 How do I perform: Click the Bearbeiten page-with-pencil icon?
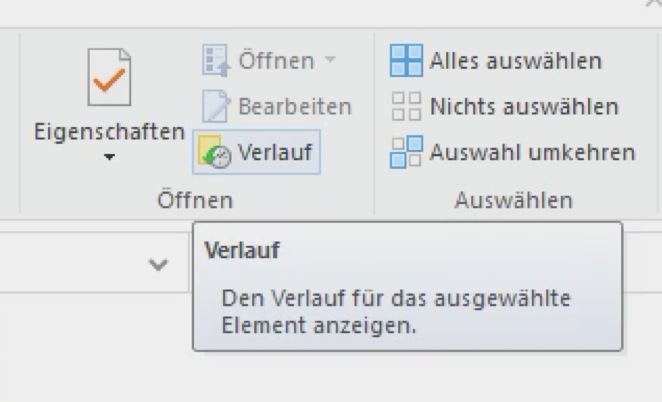[216, 106]
